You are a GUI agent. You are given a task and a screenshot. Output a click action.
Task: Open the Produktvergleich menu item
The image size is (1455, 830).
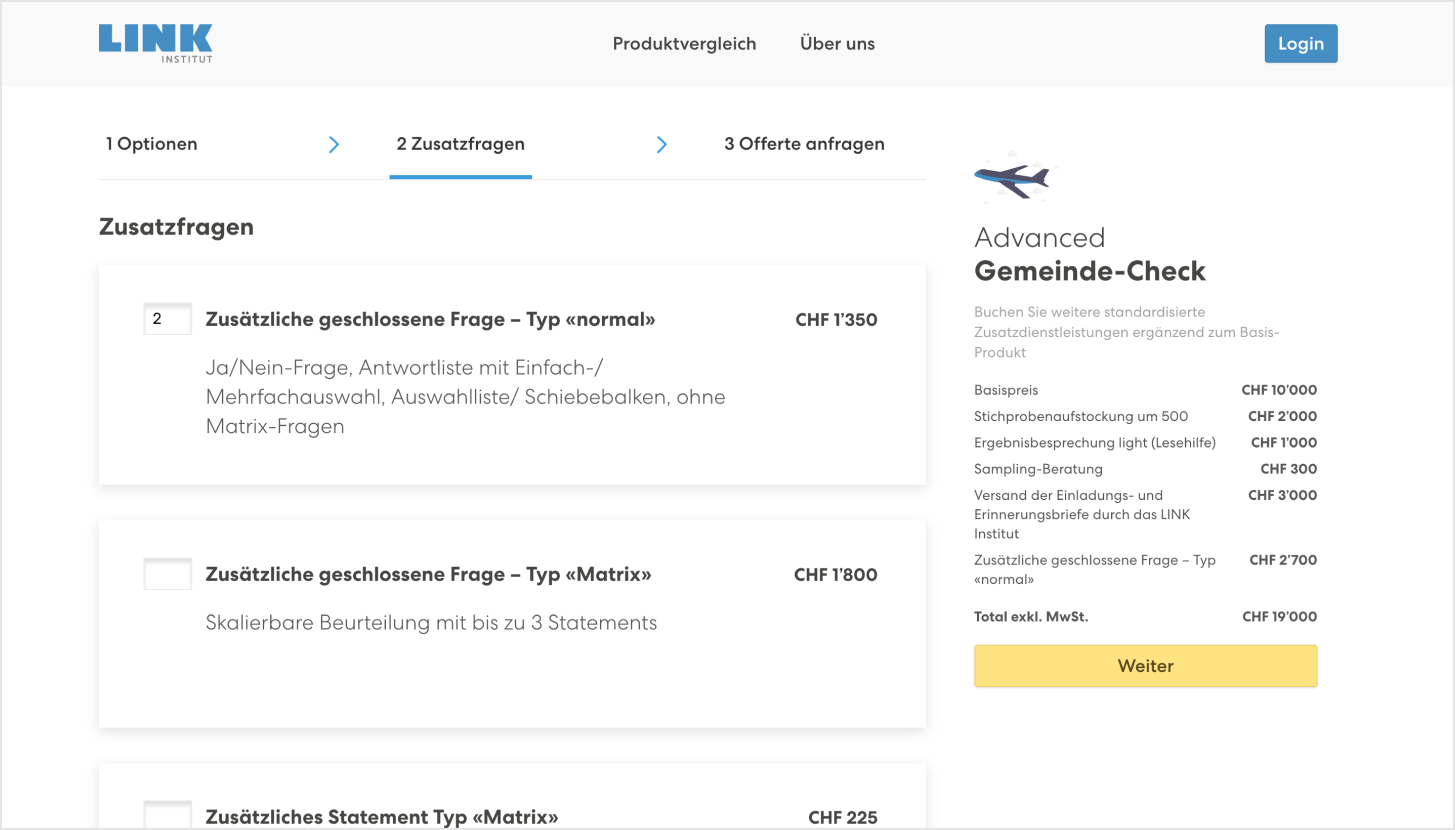coord(685,44)
